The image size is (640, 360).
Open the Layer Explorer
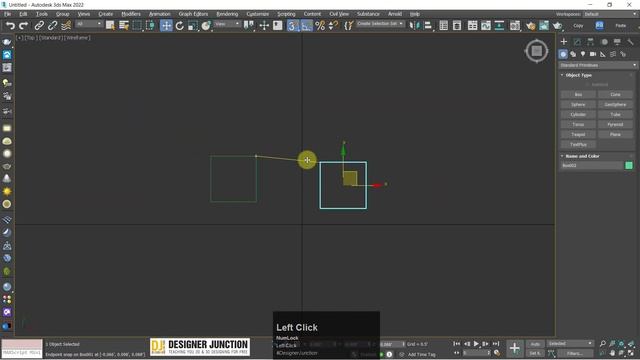tap(457, 26)
